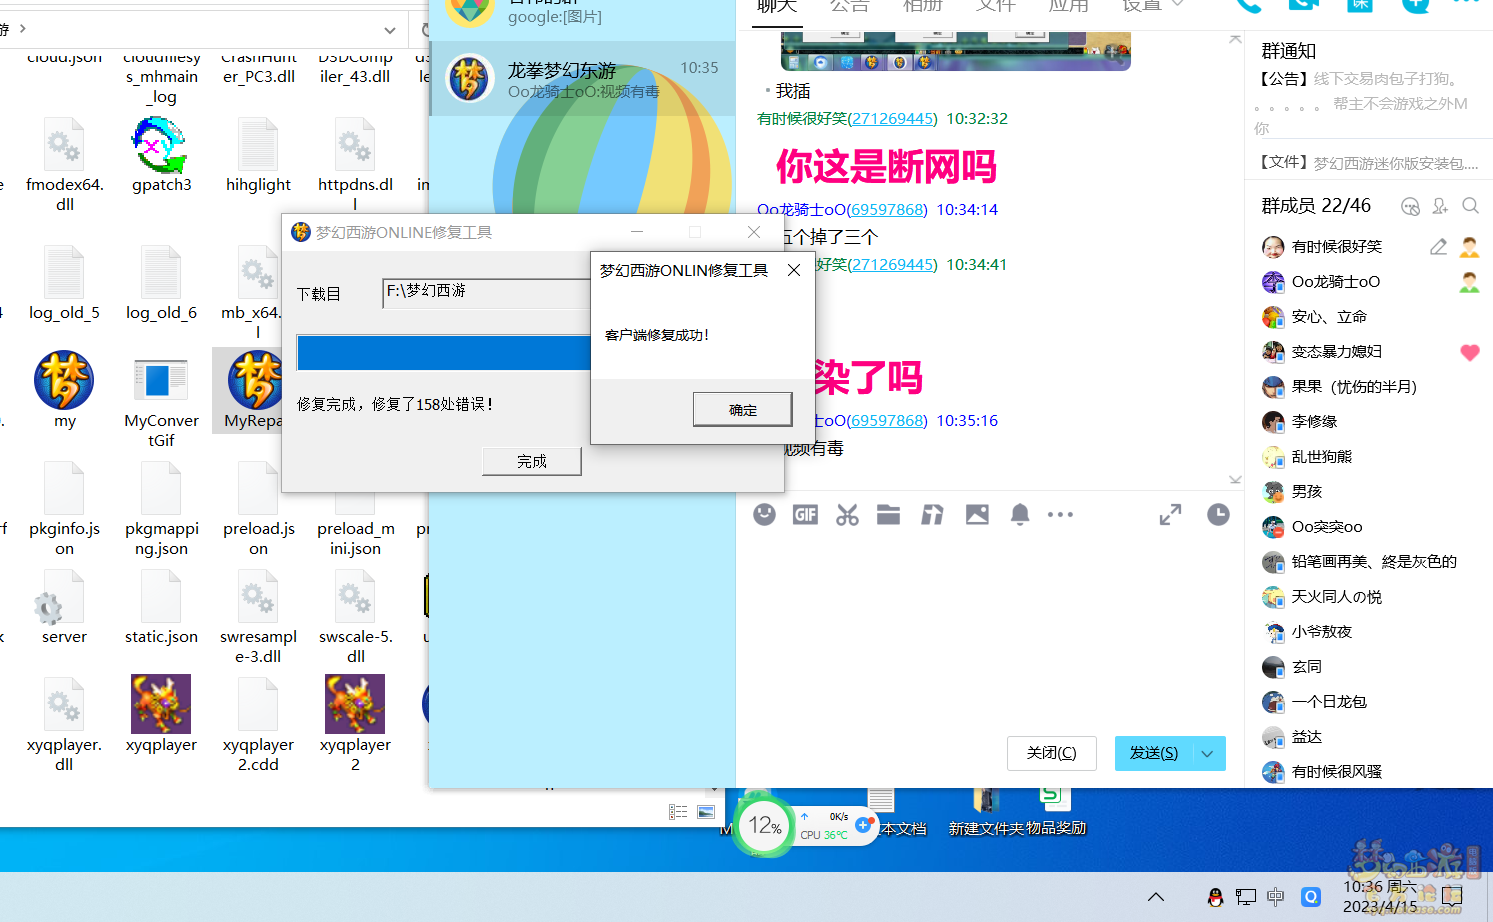Click the 关闭(C) button in chat

click(x=1052, y=753)
